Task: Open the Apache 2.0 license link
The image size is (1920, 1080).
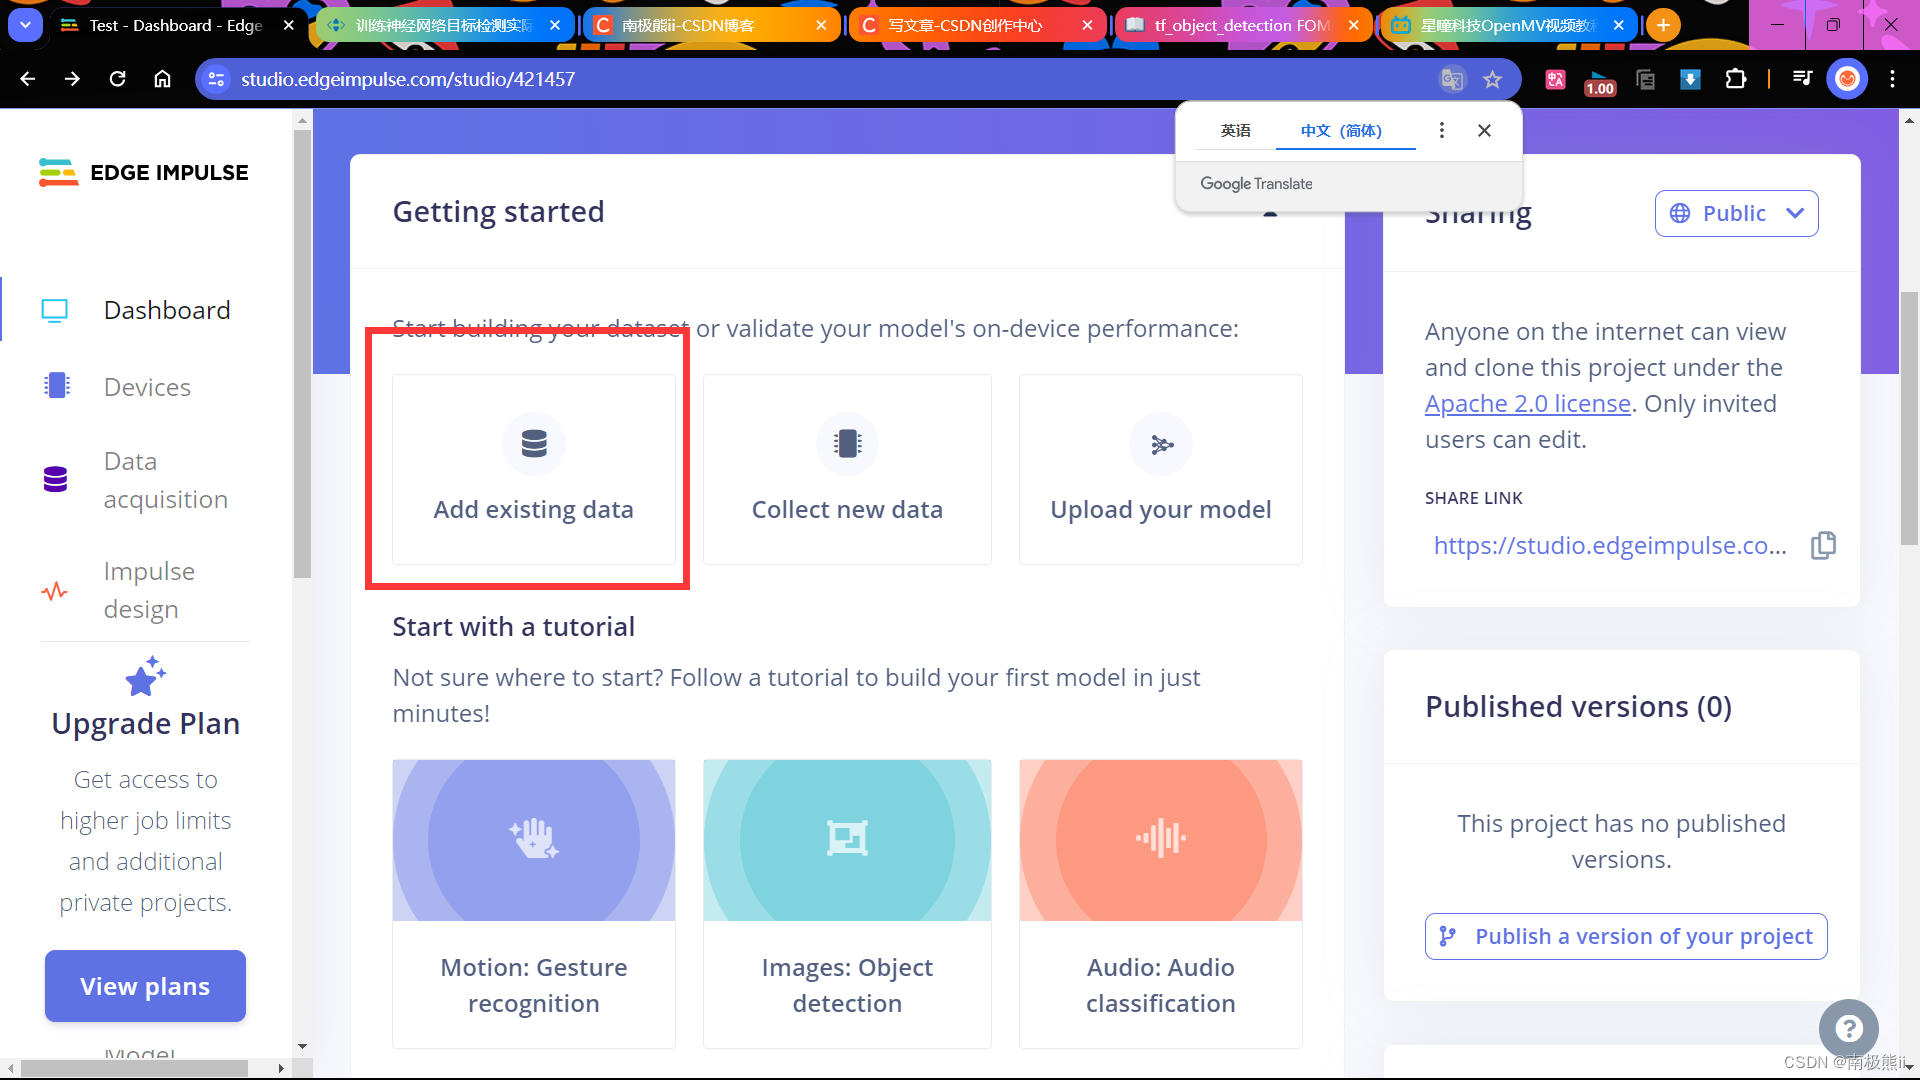Action: pos(1527,404)
